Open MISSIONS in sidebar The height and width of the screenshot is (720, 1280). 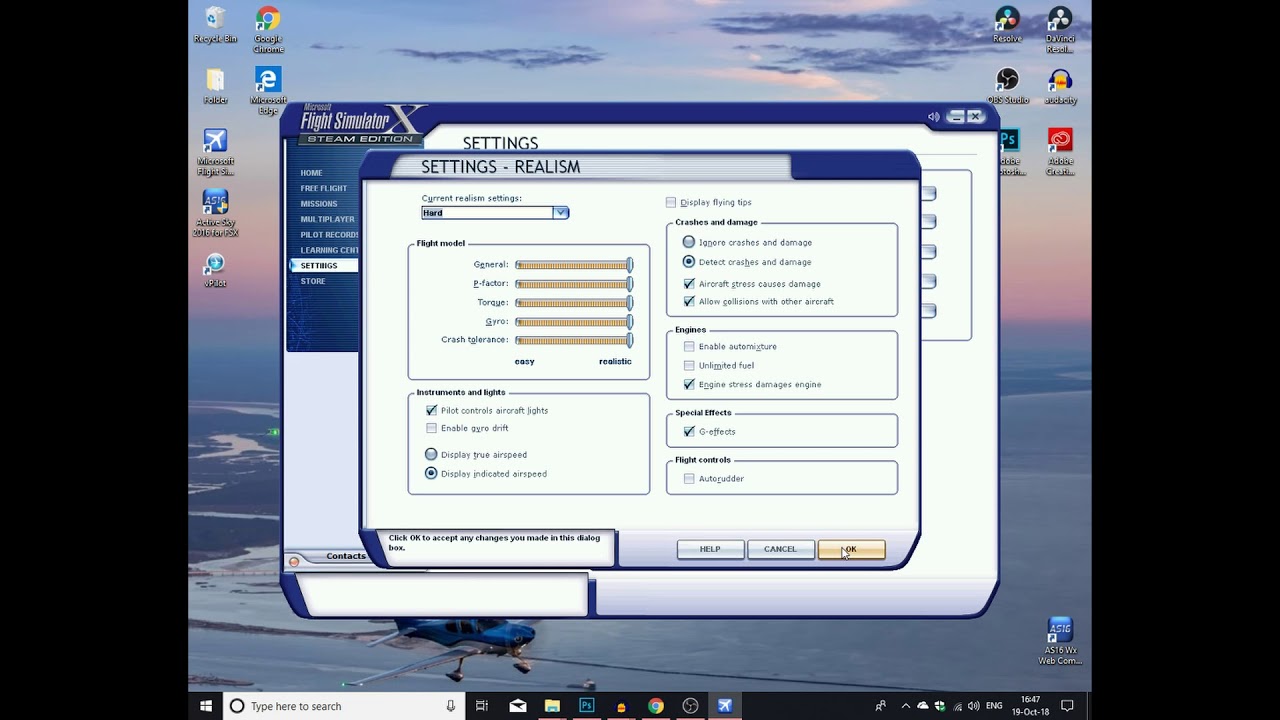pyautogui.click(x=319, y=204)
